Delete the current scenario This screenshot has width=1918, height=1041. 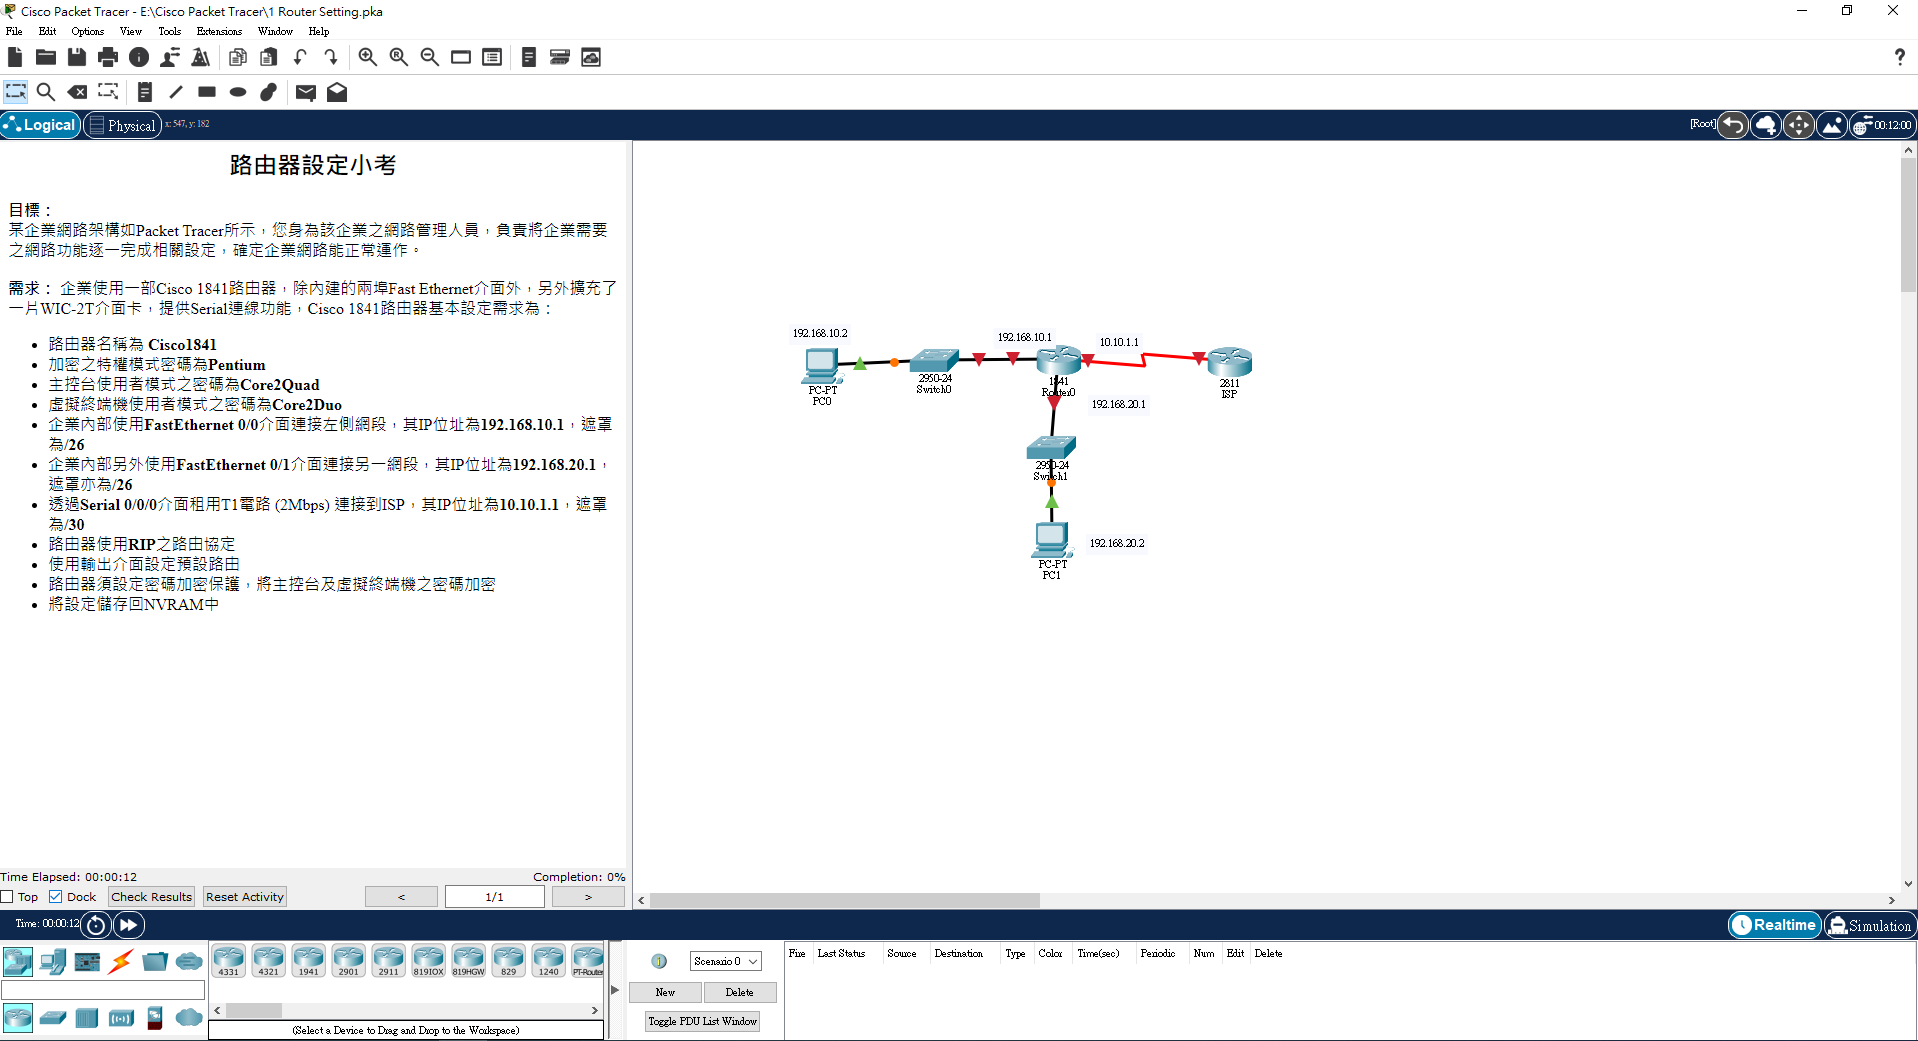(x=740, y=992)
